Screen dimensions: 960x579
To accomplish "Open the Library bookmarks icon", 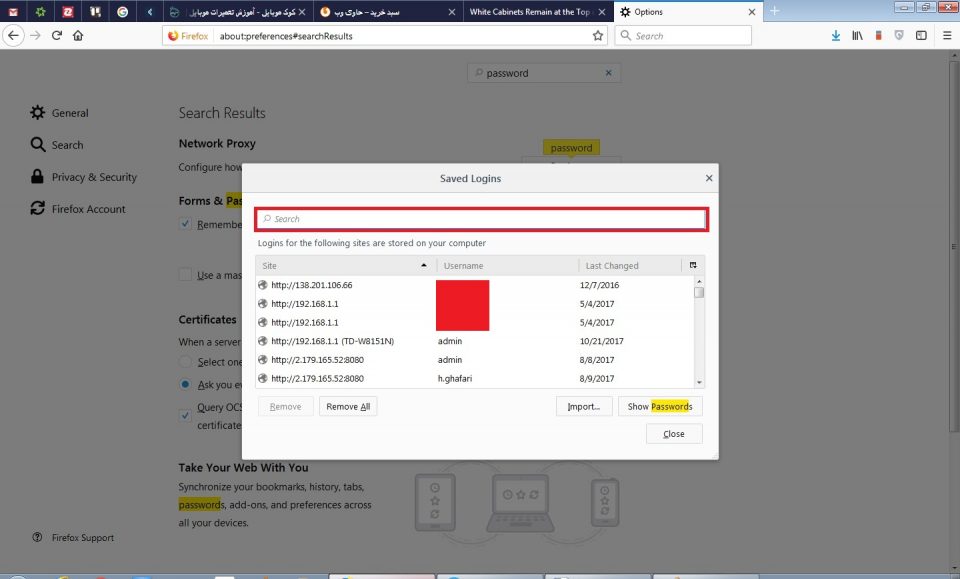I will [x=857, y=35].
